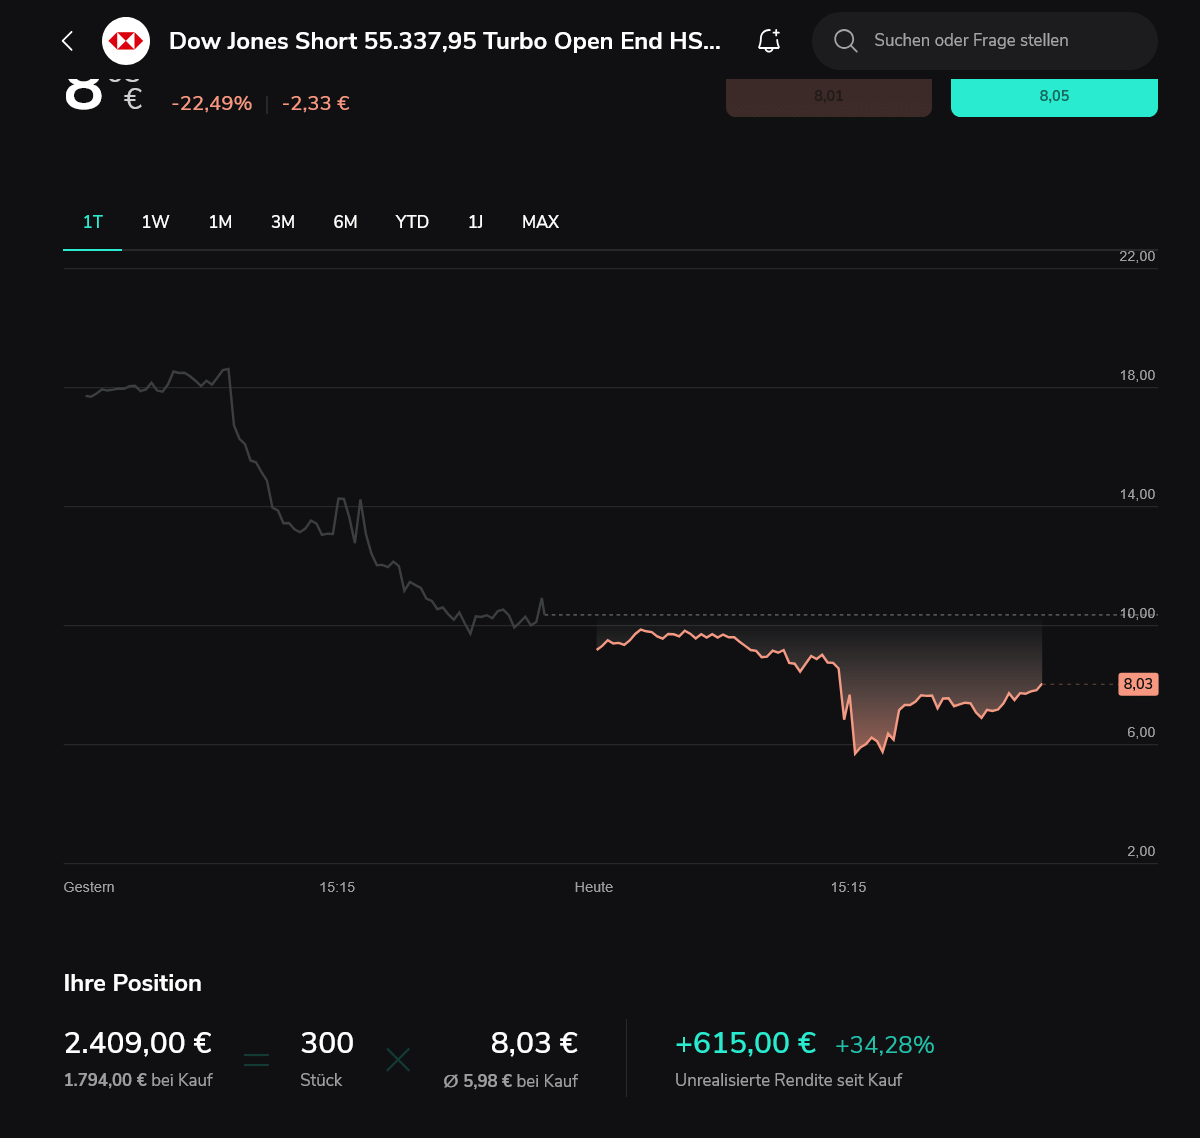Viewport: 1200px width, 1138px height.
Task: Open the YTD chart view
Action: 412,222
